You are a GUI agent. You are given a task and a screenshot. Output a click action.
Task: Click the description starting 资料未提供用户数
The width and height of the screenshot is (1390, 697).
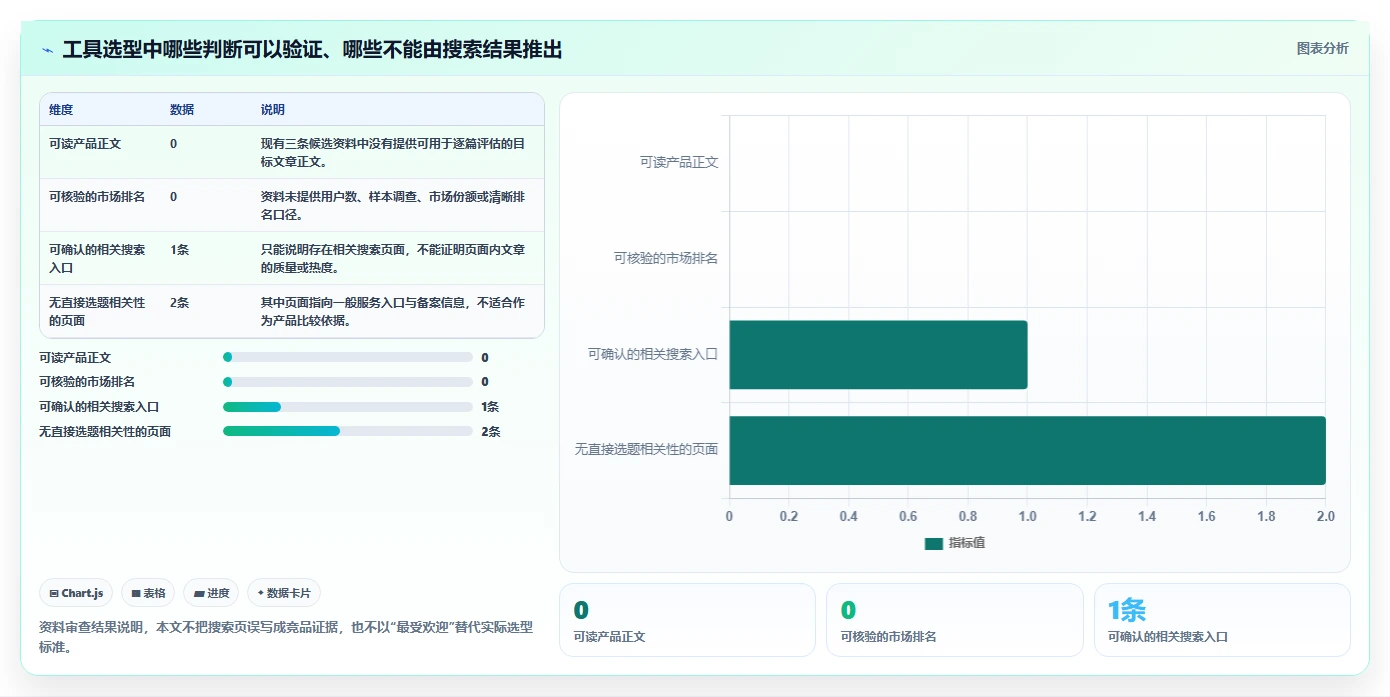coord(393,205)
